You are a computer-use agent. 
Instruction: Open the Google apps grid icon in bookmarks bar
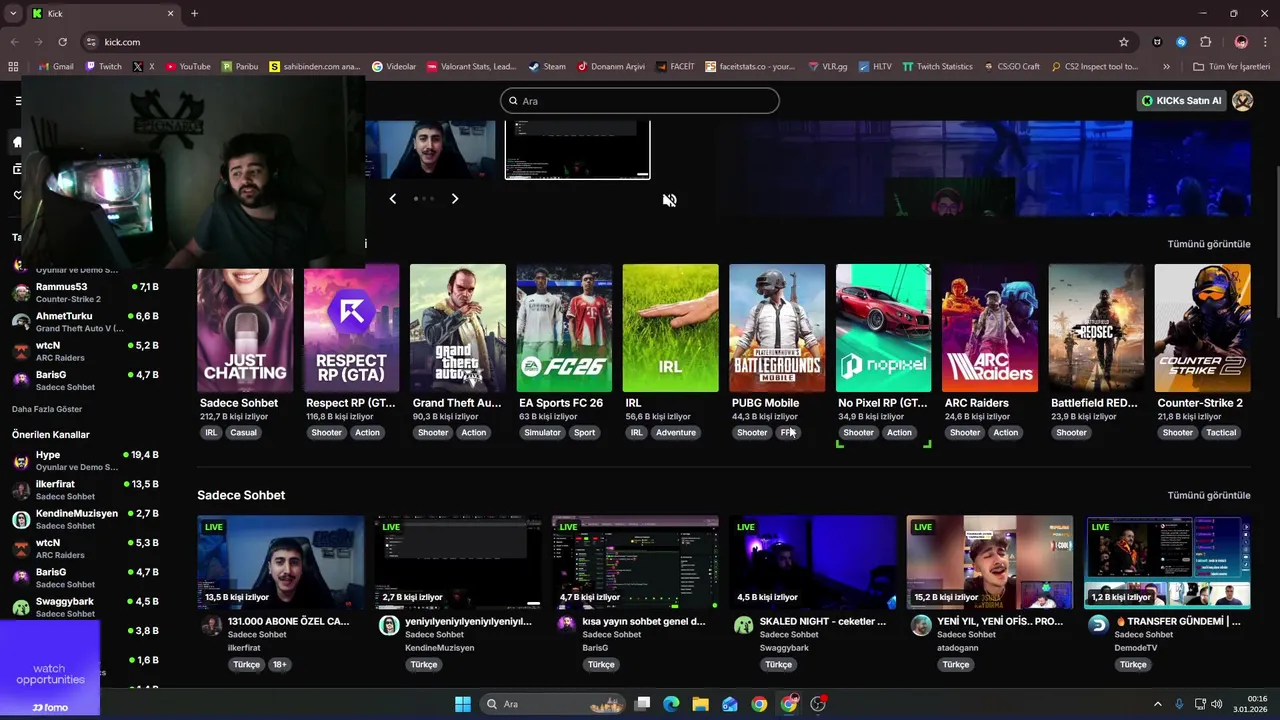pyautogui.click(x=13, y=67)
